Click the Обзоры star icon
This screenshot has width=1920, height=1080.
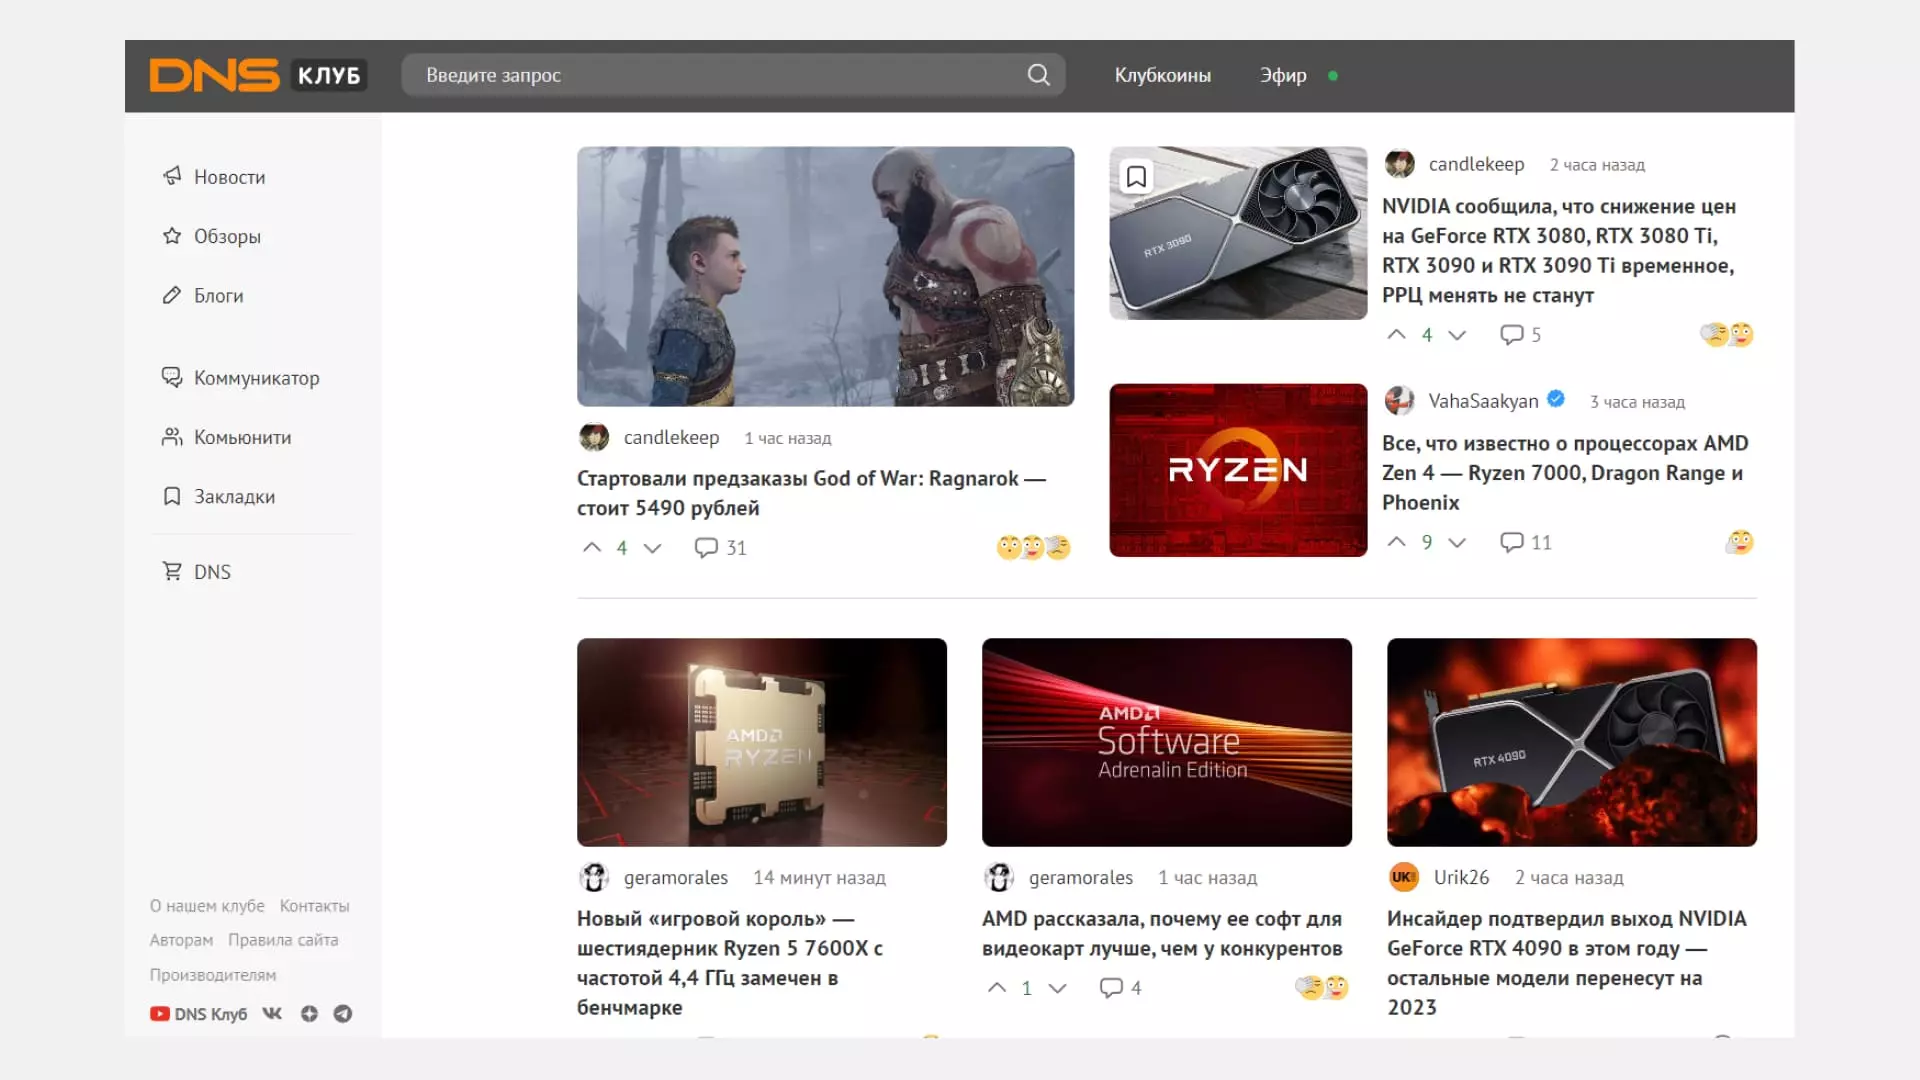coord(172,236)
